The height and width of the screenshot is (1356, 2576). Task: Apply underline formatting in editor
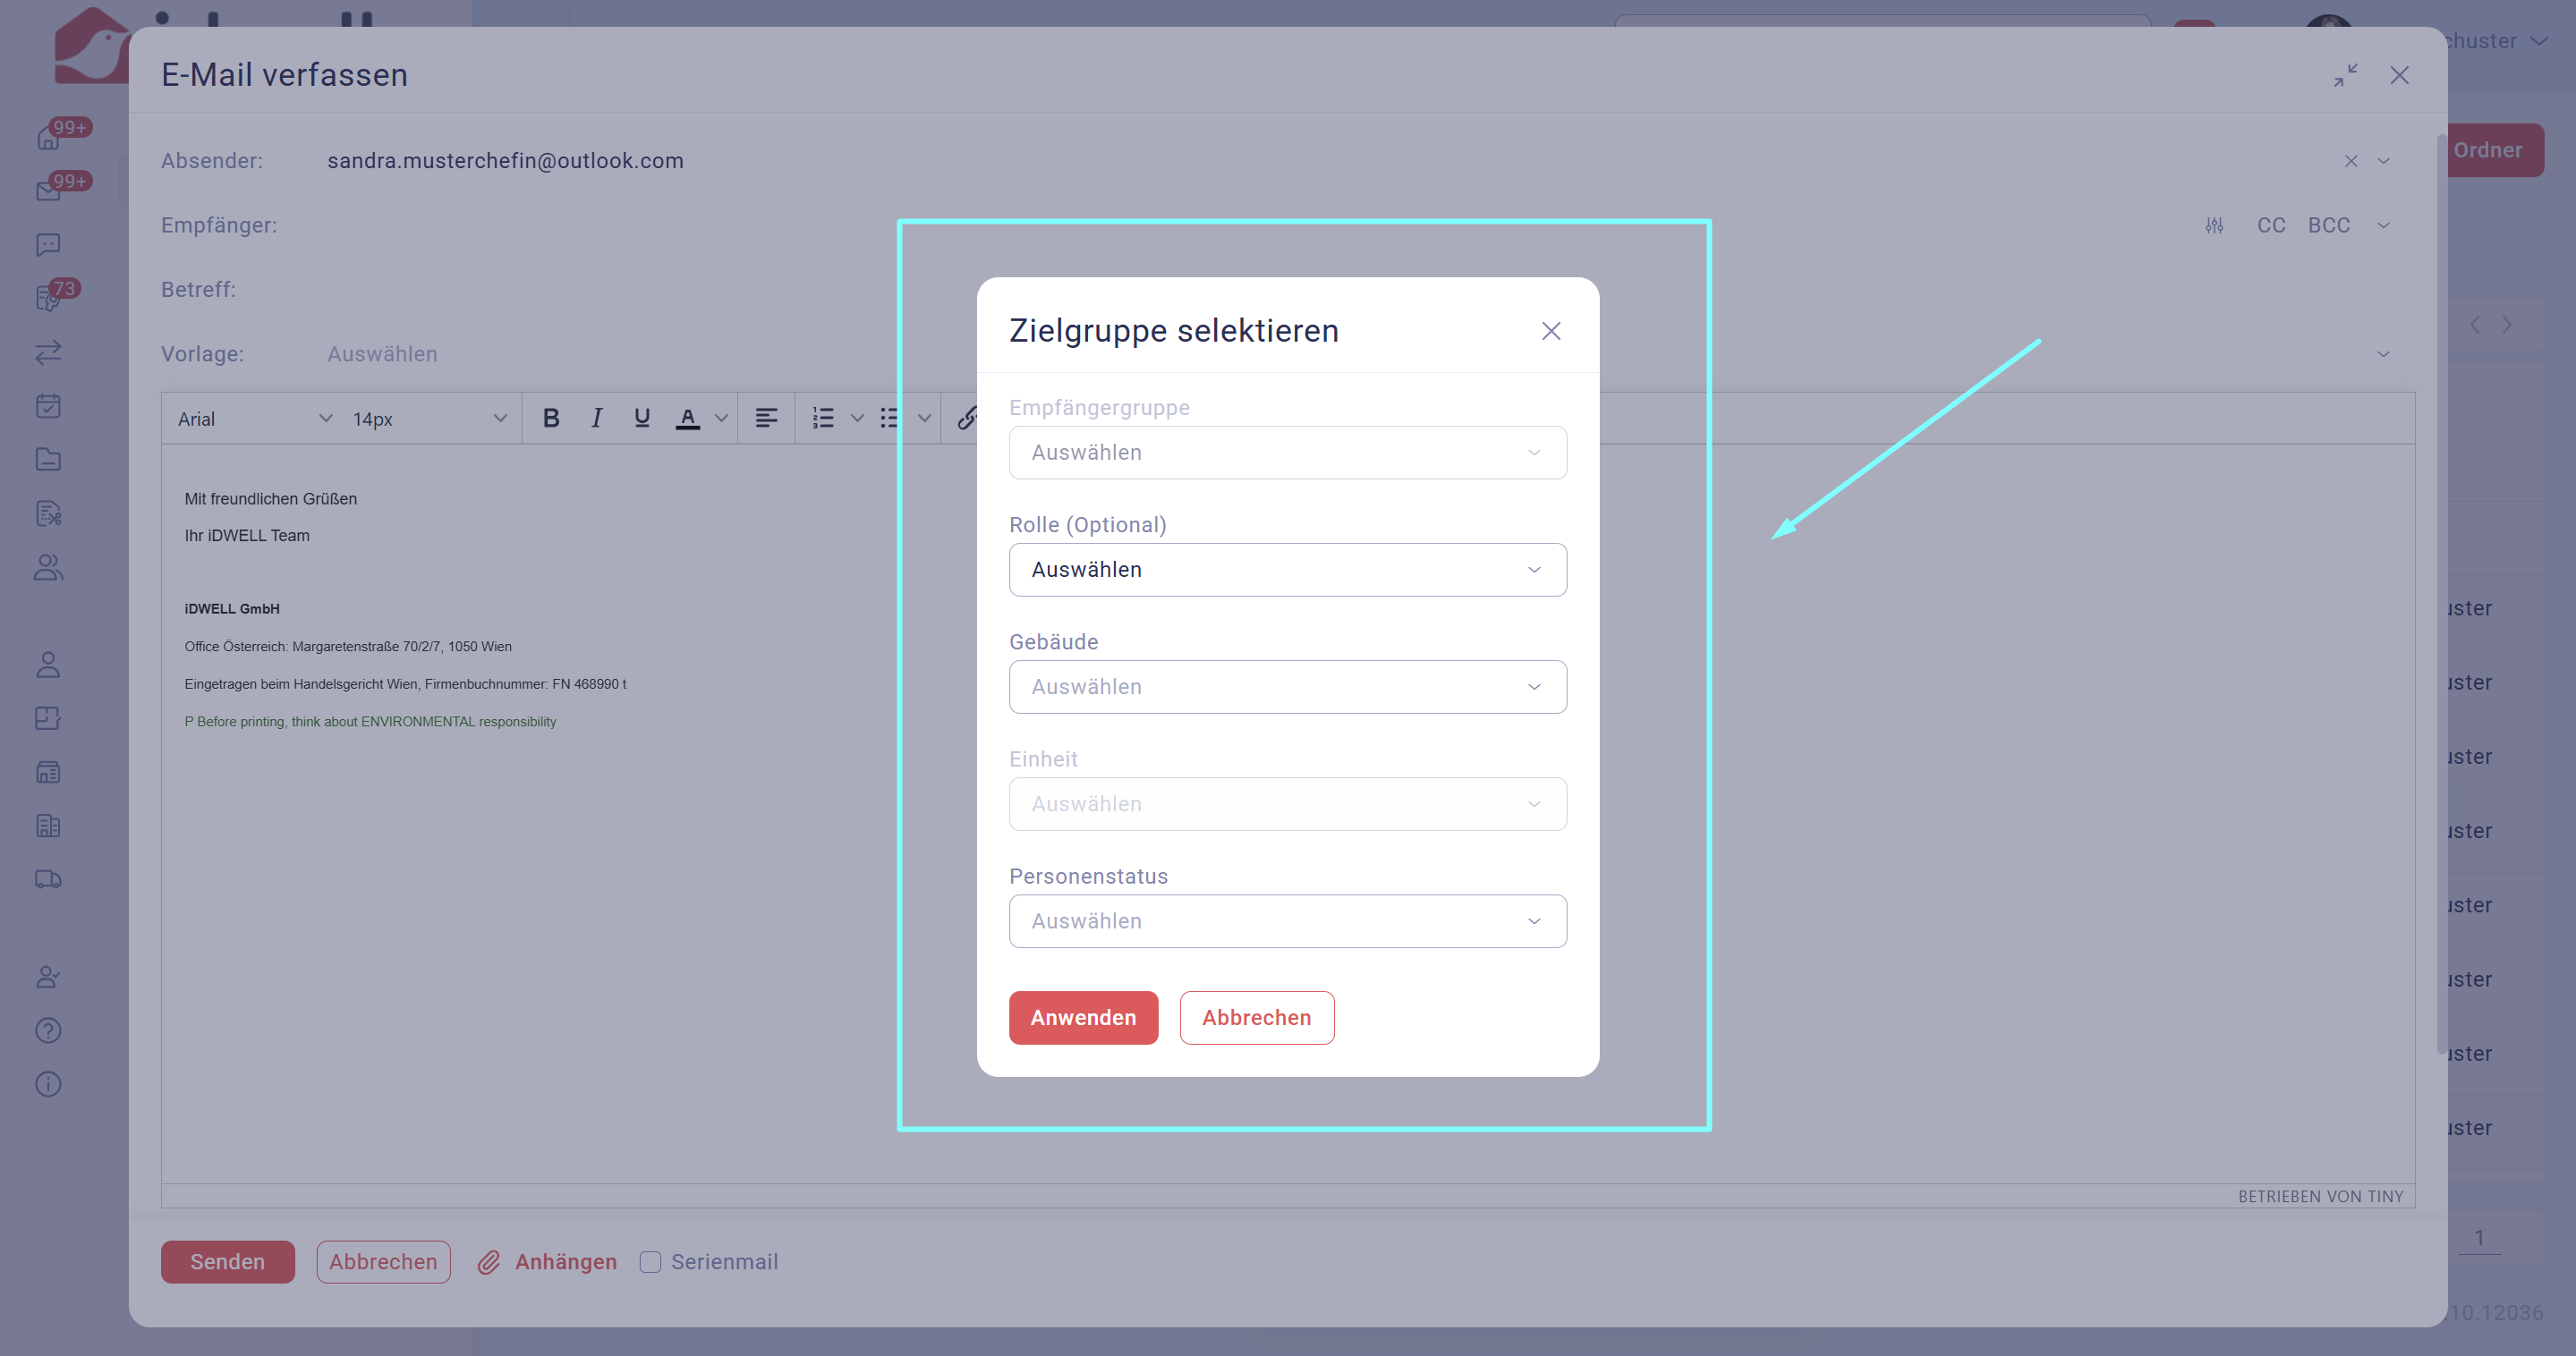click(642, 418)
